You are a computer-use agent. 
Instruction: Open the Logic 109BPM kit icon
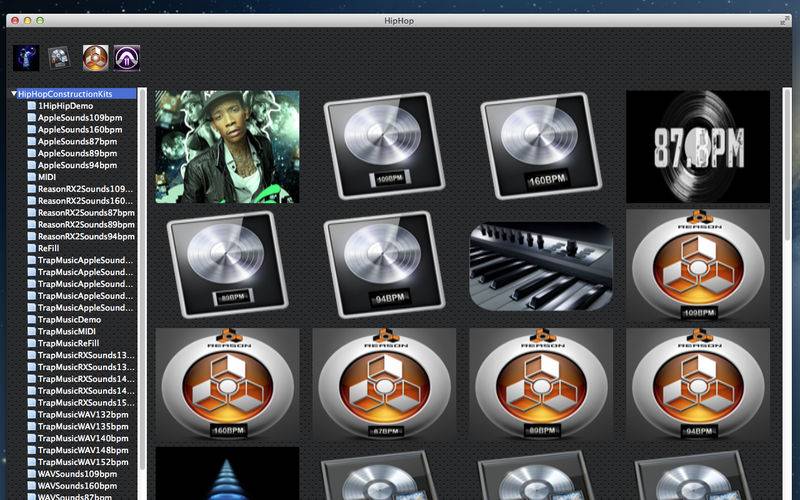coord(384,145)
